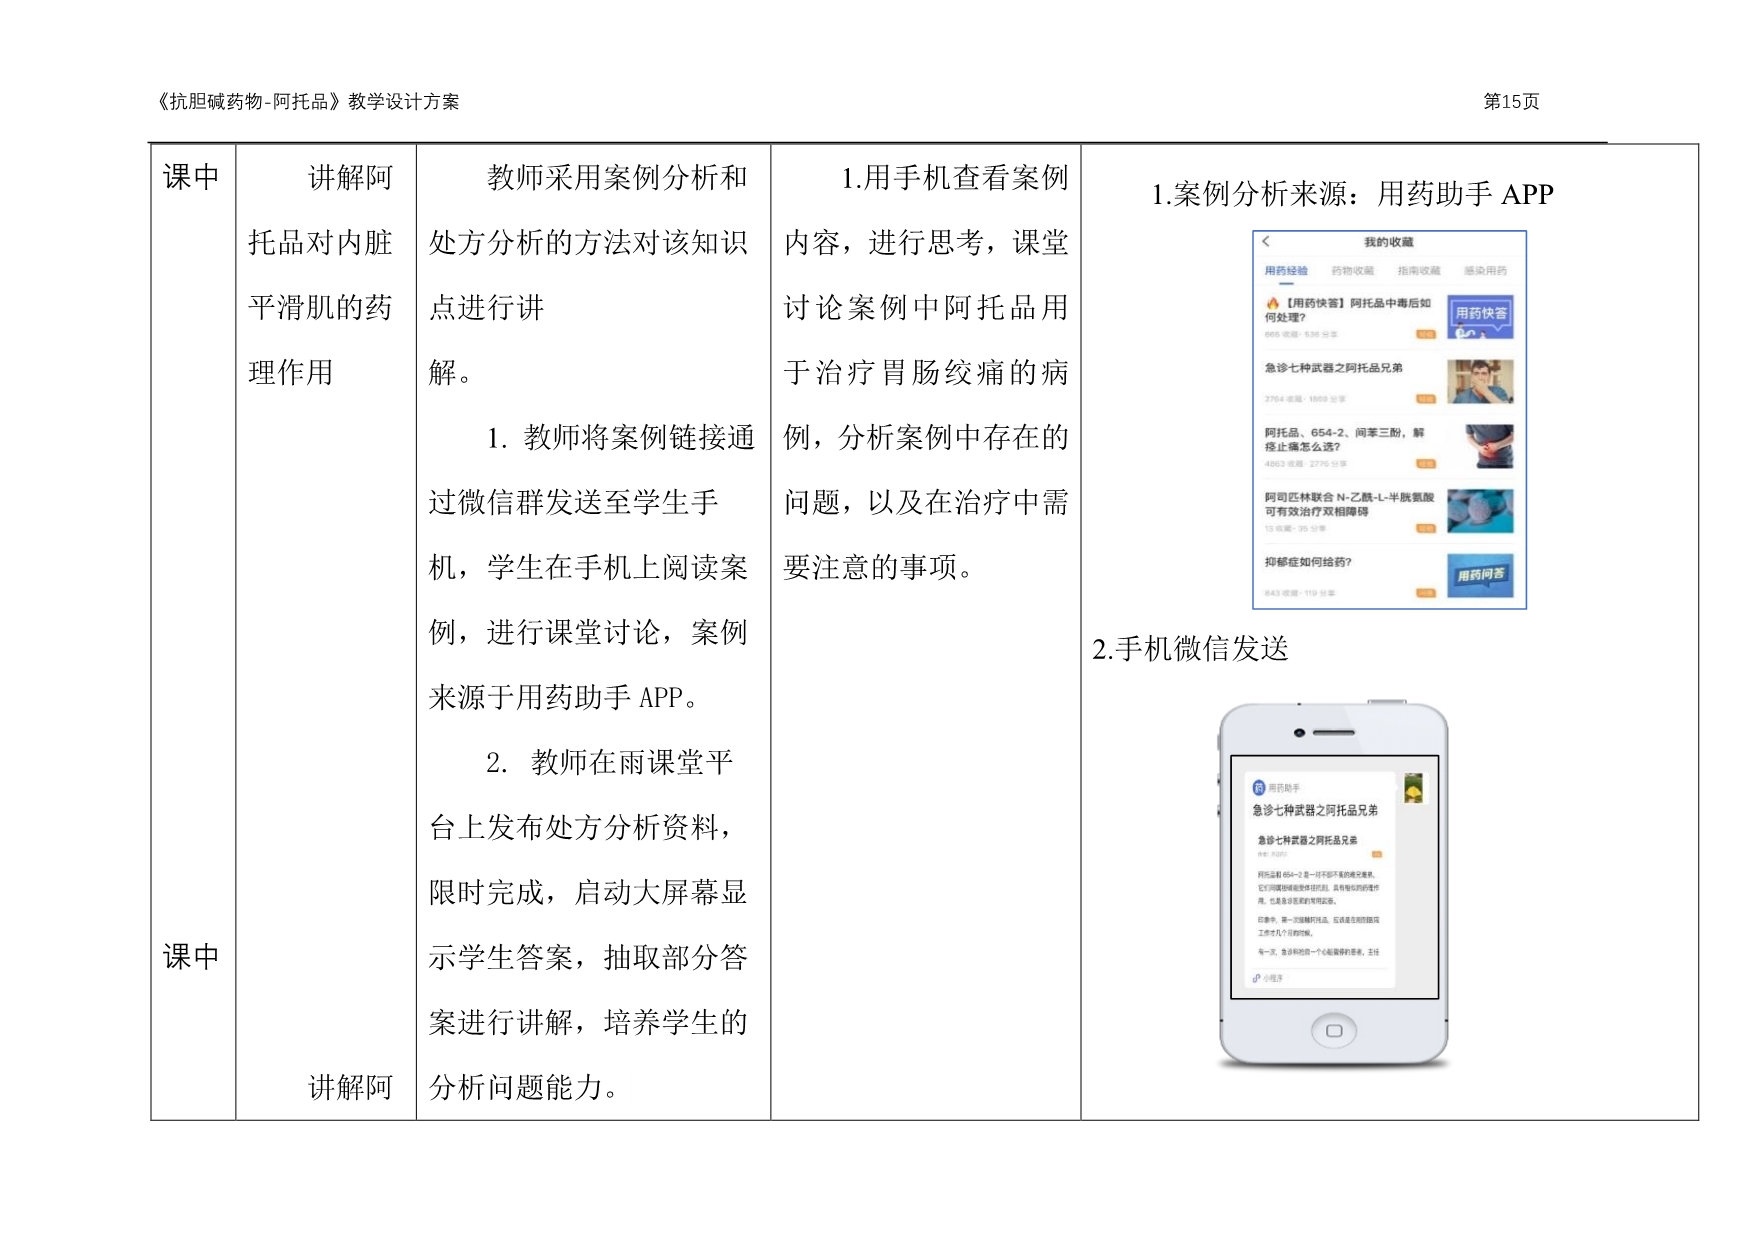Click the 小程序 mini-program icon
The height and width of the screenshot is (1240, 1753).
coord(1257,978)
